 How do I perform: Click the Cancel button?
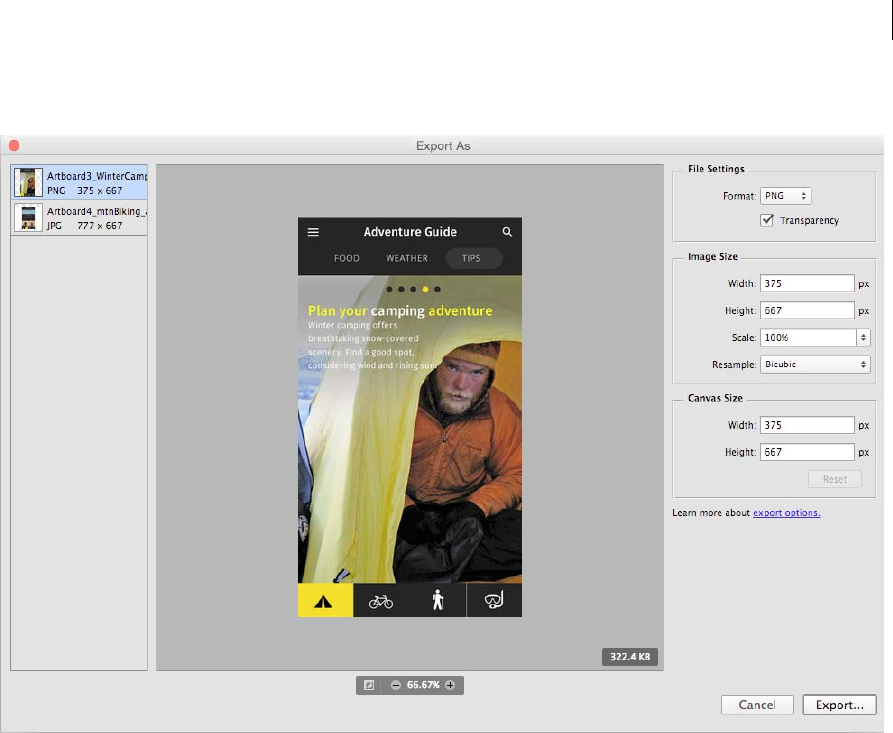[757, 705]
